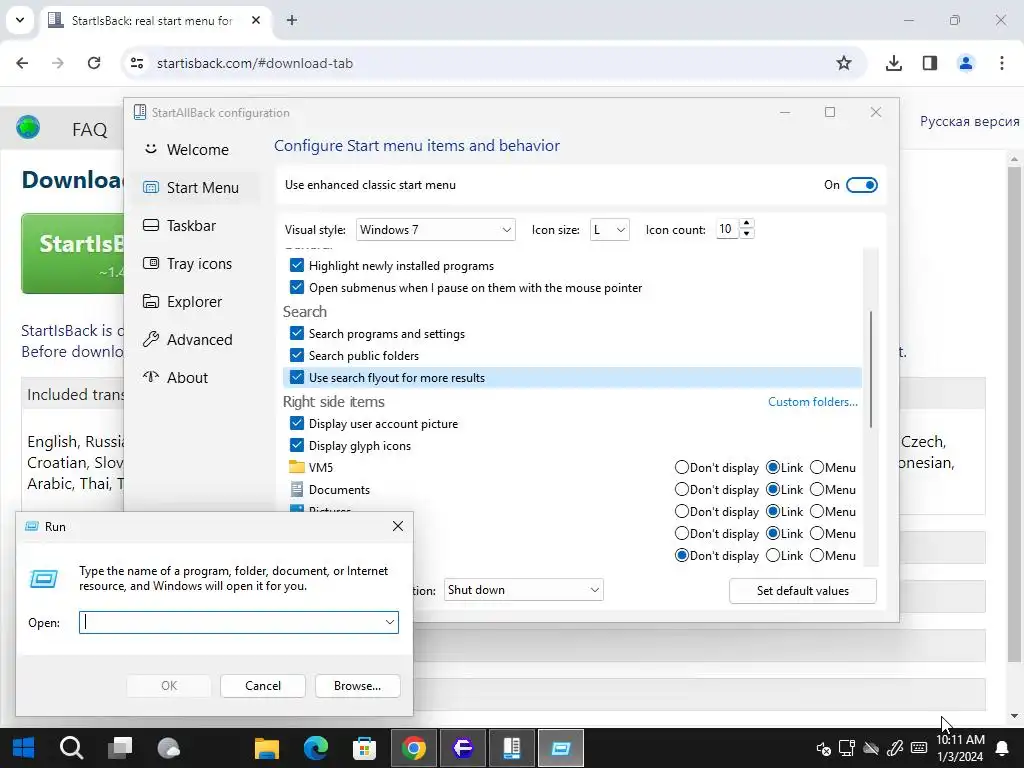This screenshot has width=1024, height=768.
Task: Select the StartIsBack browser tab
Action: pos(155,20)
